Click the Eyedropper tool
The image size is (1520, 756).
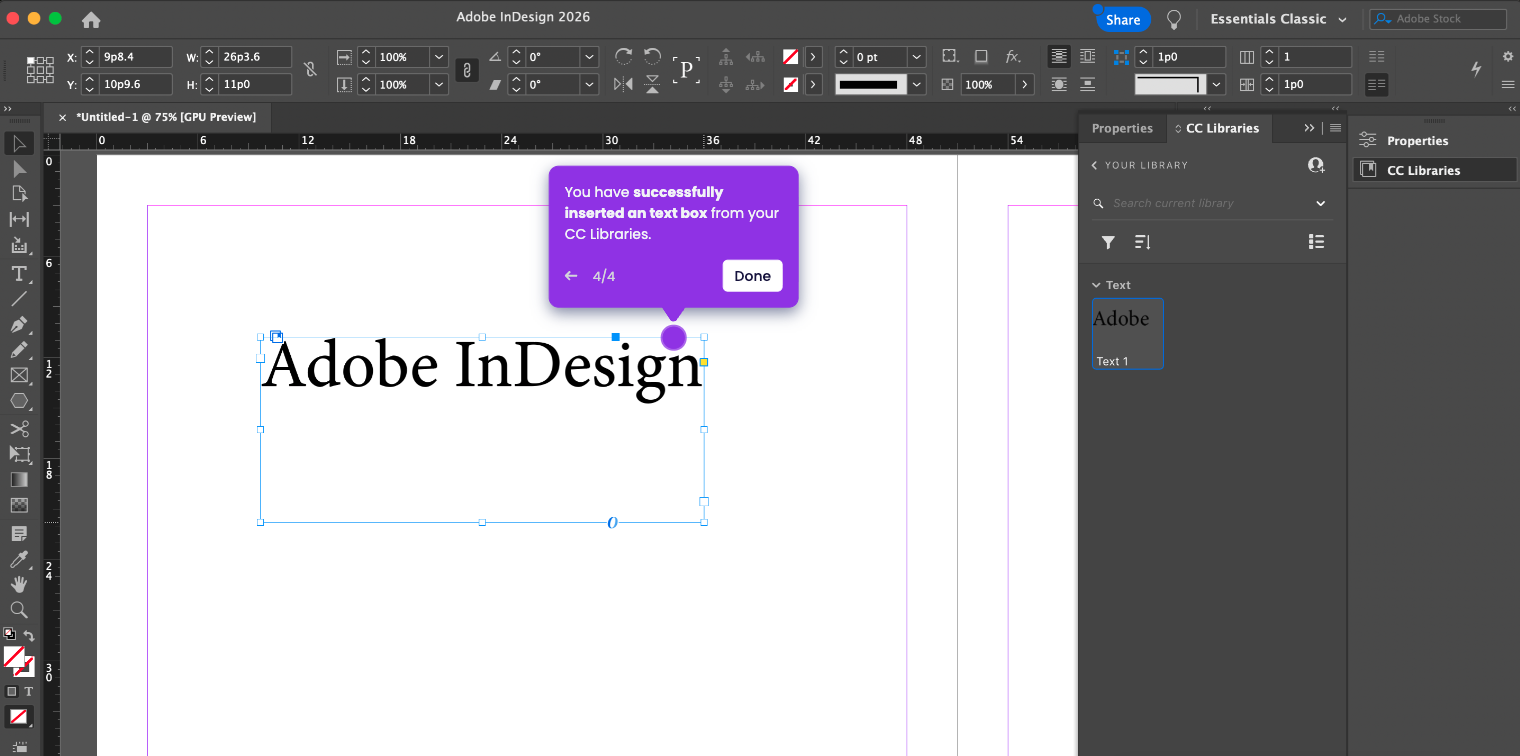coord(19,559)
